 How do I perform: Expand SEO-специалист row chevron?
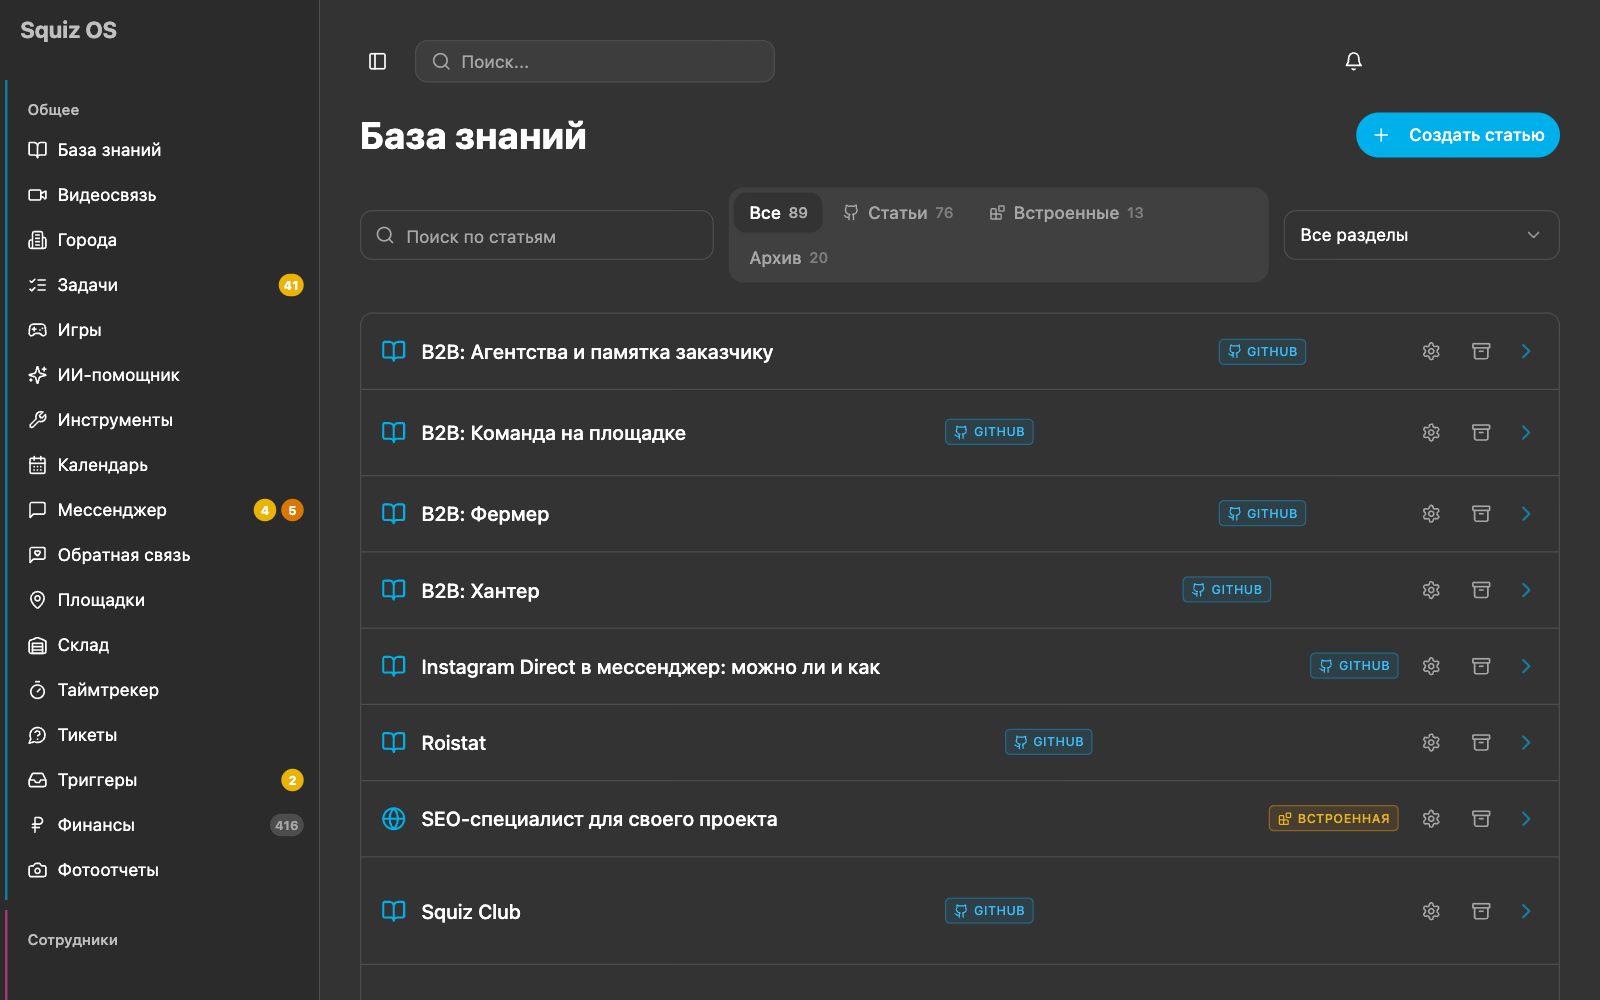pyautogui.click(x=1526, y=818)
